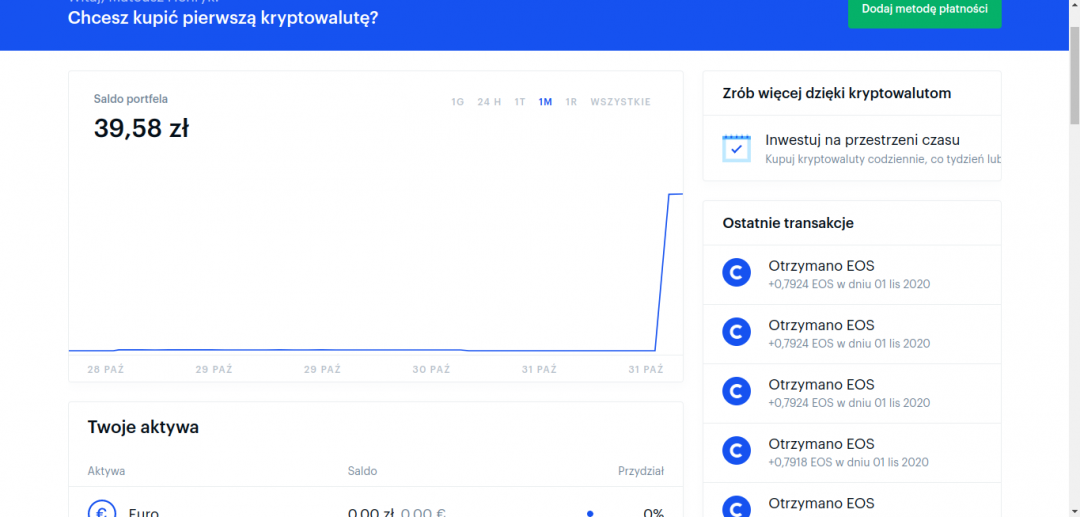This screenshot has width=1080, height=517.
Task: Click the blue allocation dot in the Euro row
Action: [590, 513]
